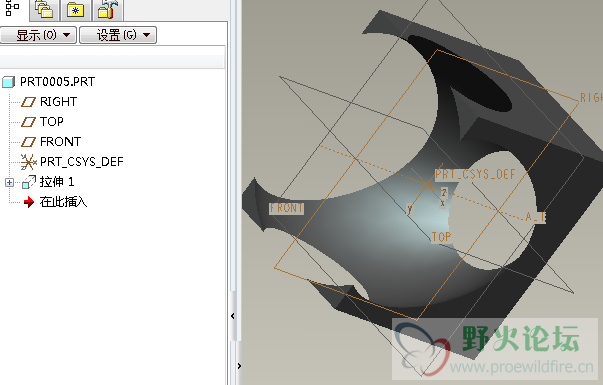603x385 pixels.
Task: Click the red 在此插入 insert arrow
Action: pos(29,202)
